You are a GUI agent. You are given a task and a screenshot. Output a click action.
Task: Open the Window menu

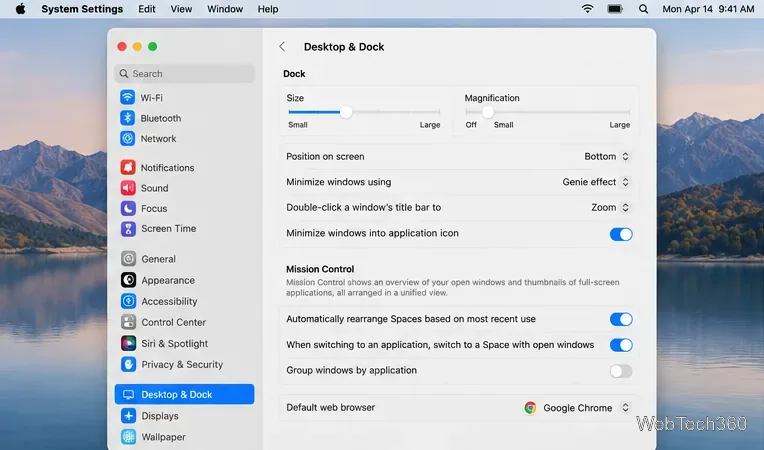225,9
